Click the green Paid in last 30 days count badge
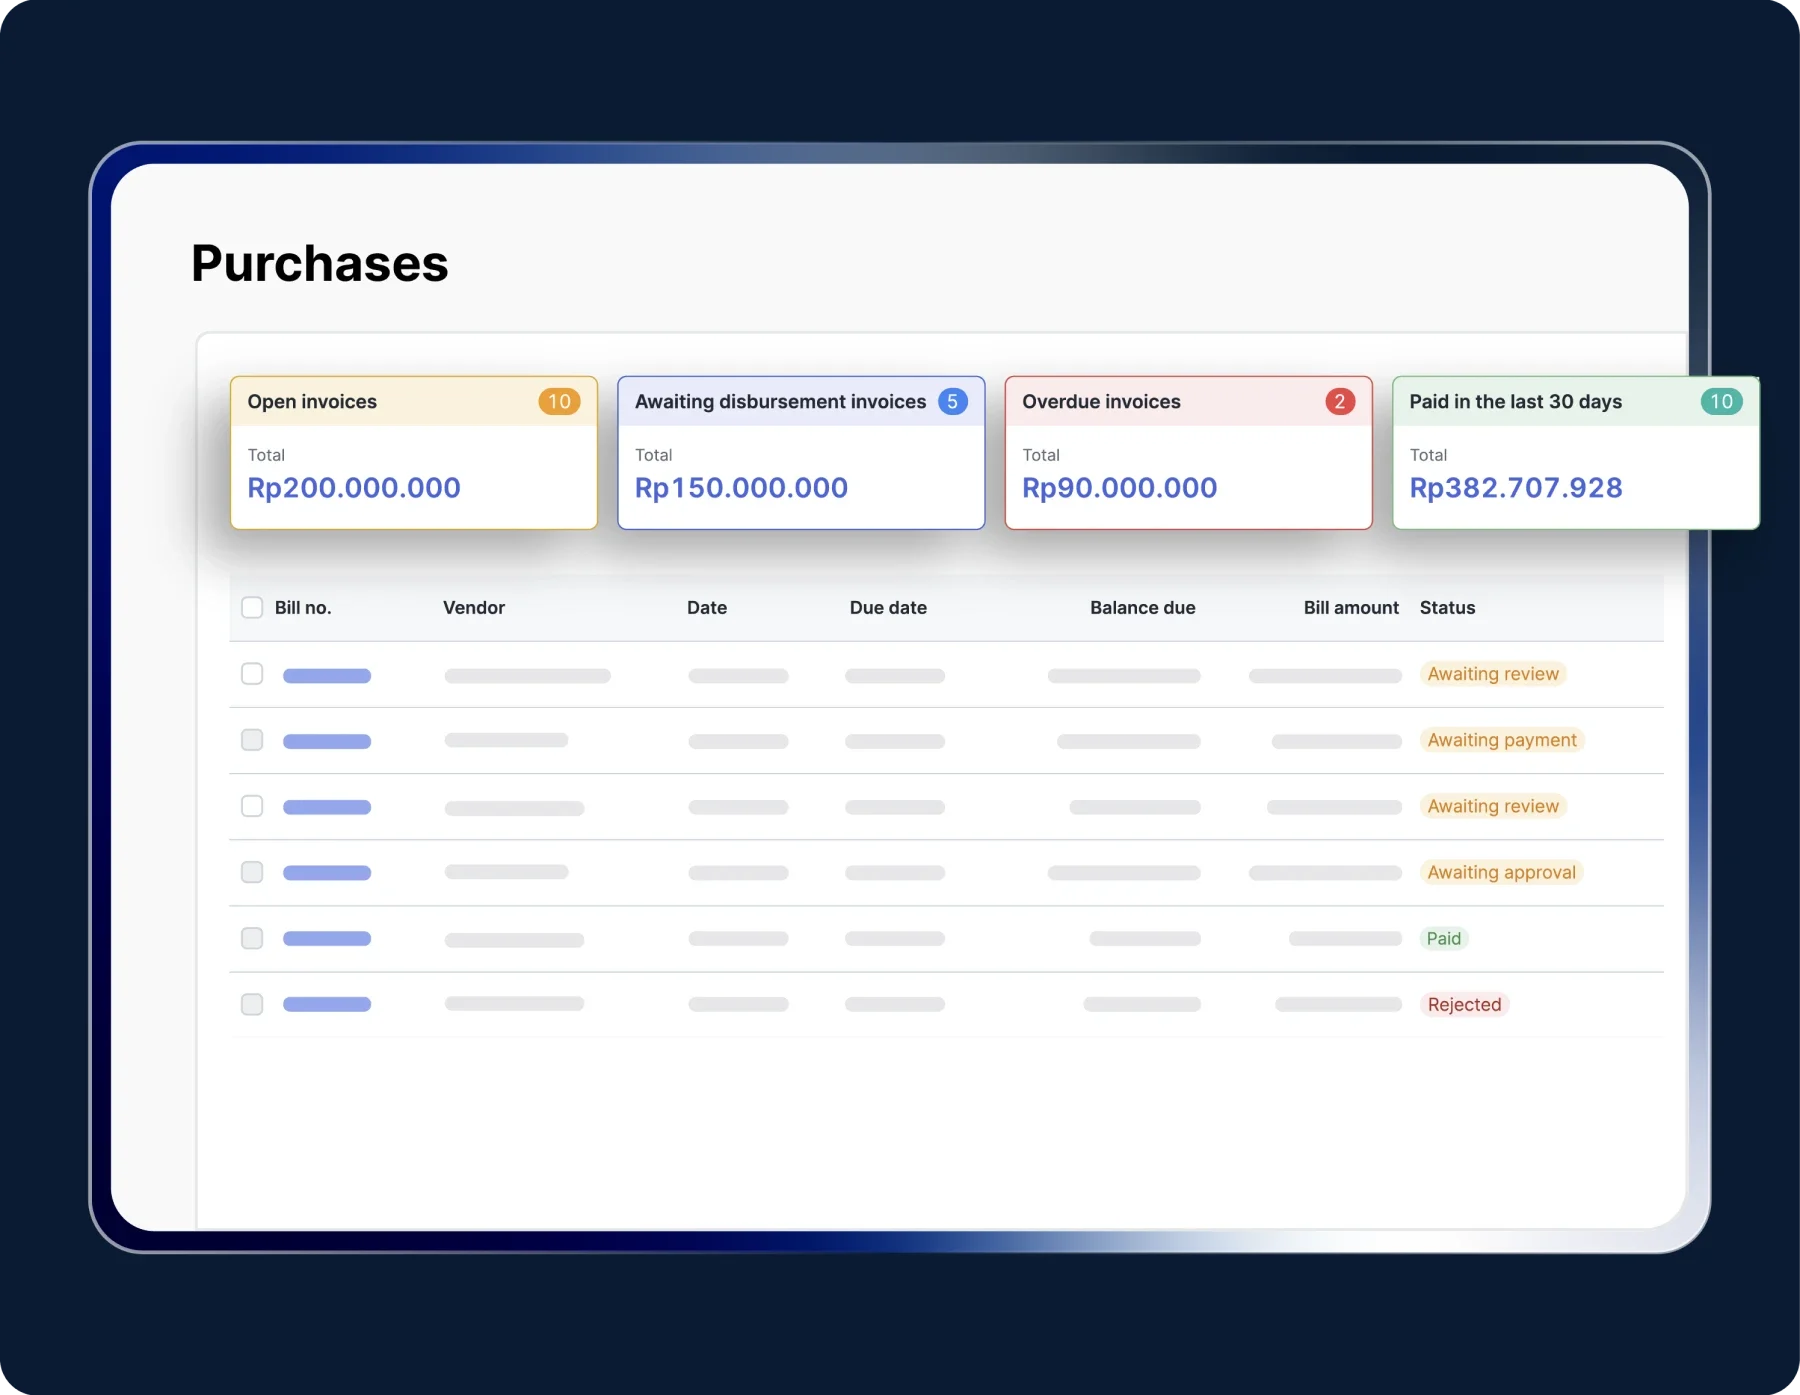 pyautogui.click(x=1720, y=402)
